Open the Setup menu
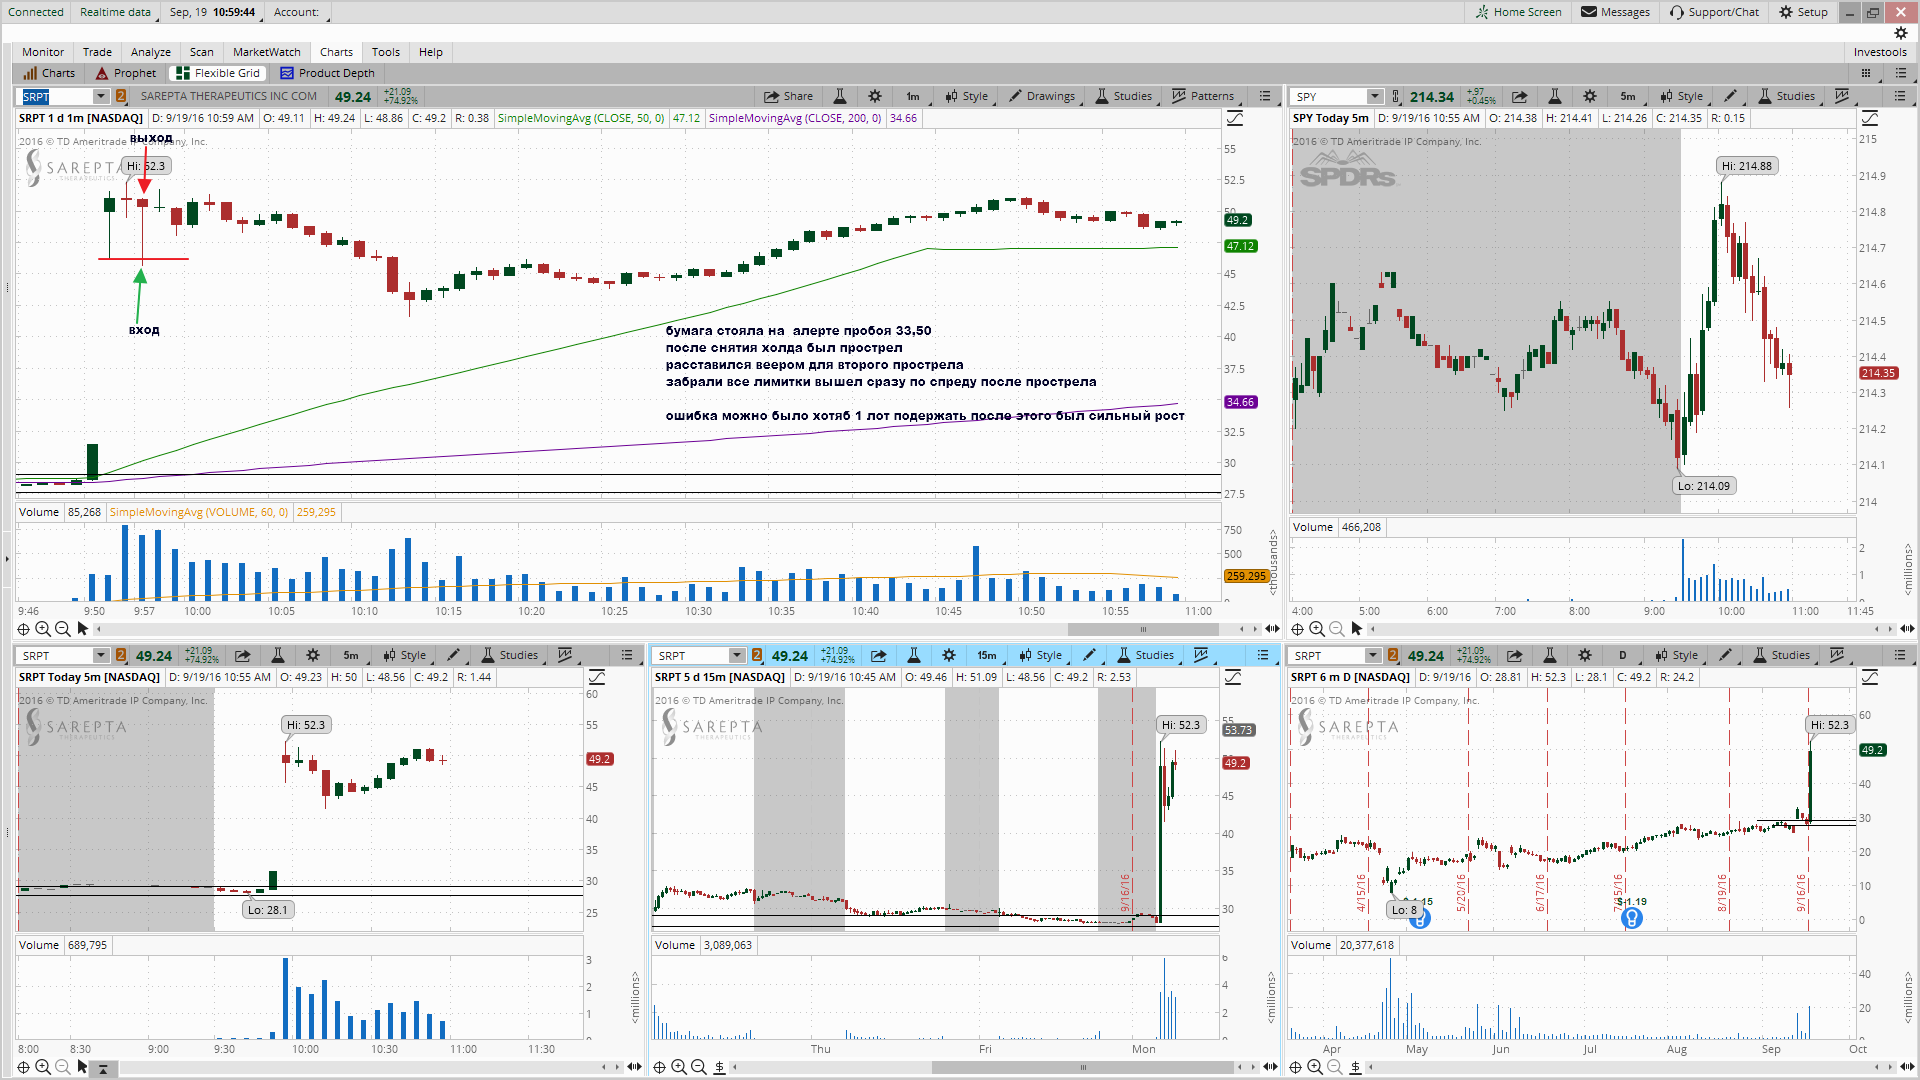 [x=1803, y=12]
